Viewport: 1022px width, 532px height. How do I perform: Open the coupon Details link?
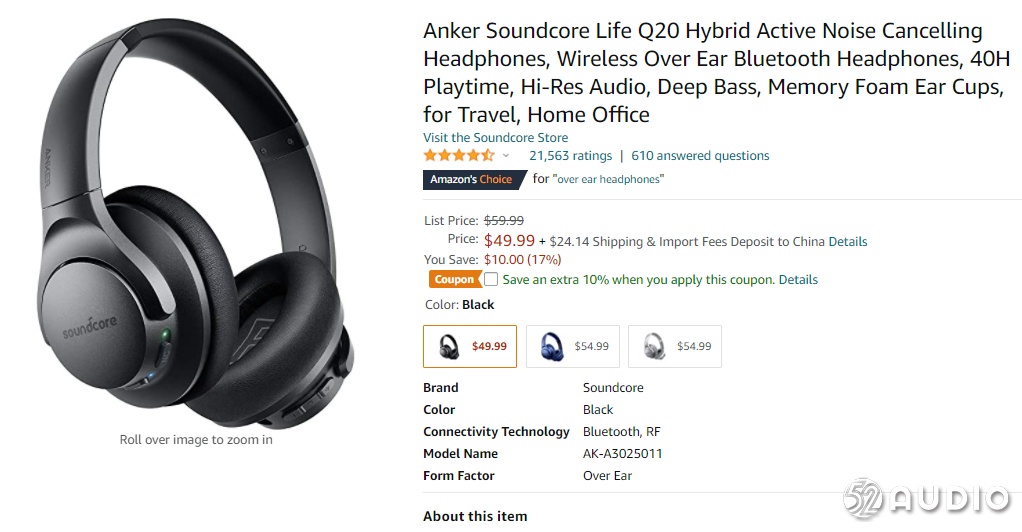pyautogui.click(x=798, y=280)
